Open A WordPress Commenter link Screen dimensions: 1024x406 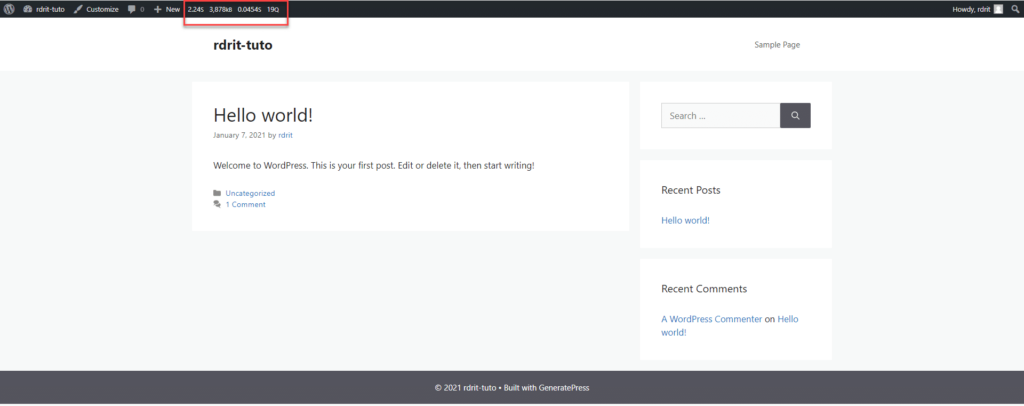[x=710, y=319]
